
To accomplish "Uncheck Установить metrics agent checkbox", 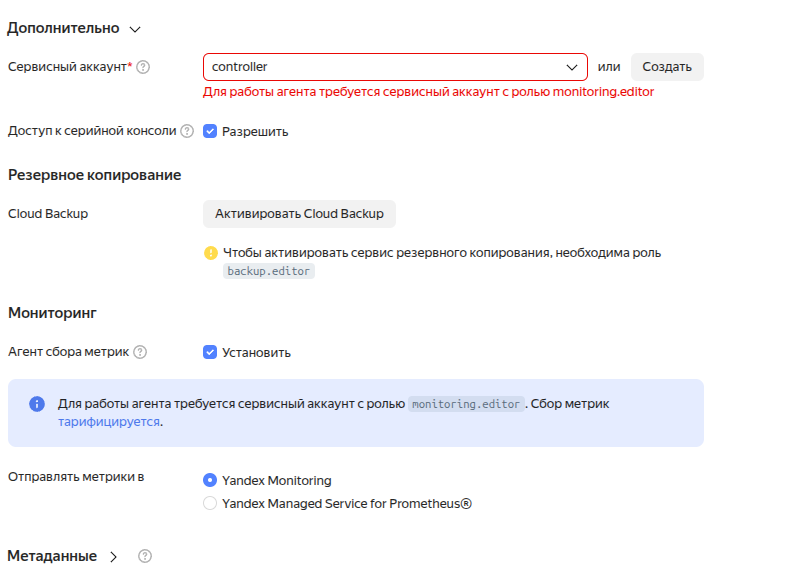I will (x=210, y=352).
